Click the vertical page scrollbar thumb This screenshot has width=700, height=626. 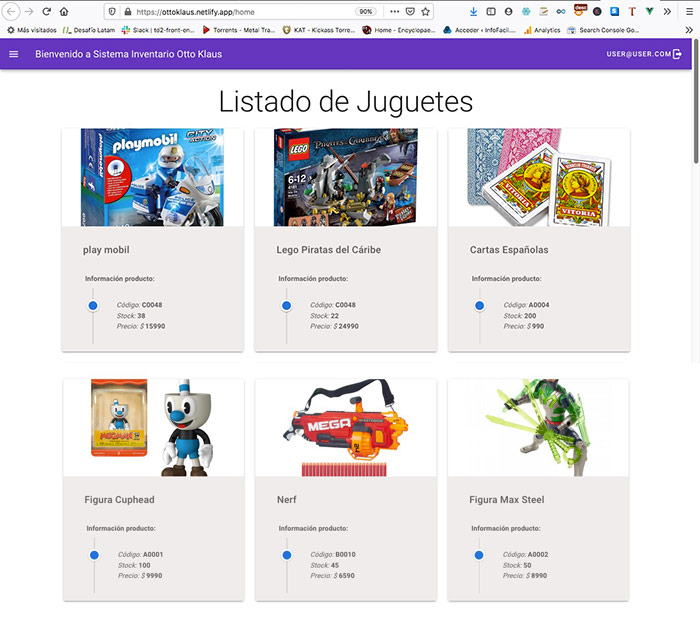(x=696, y=102)
